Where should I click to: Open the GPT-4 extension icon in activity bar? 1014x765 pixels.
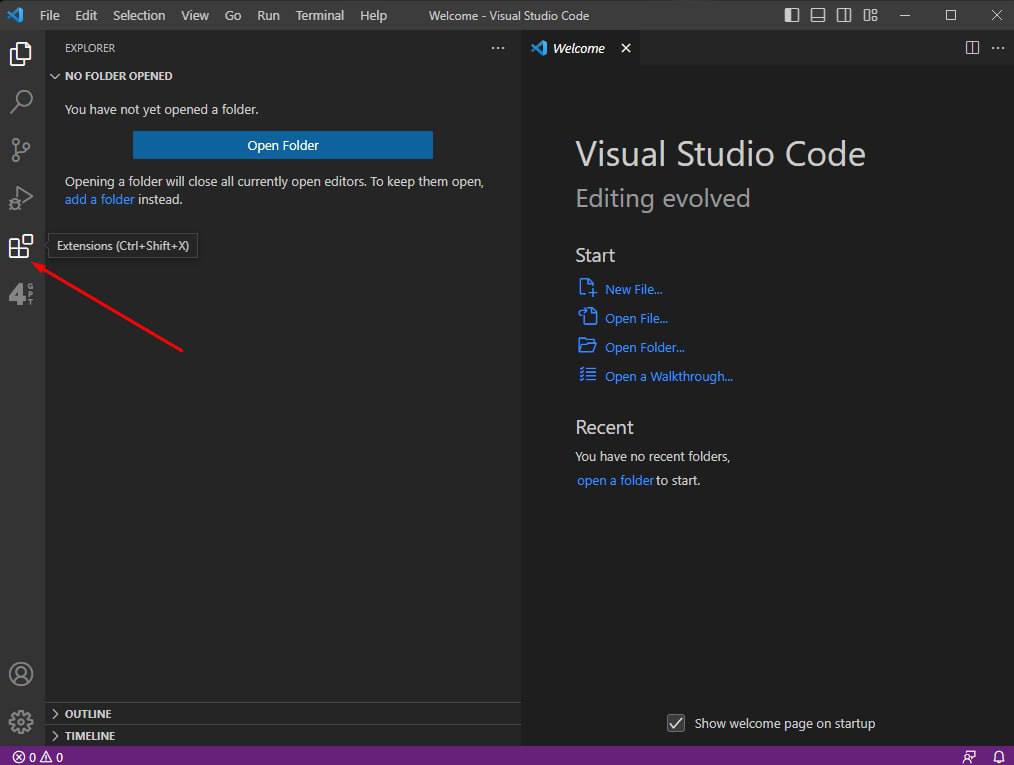tap(21, 294)
